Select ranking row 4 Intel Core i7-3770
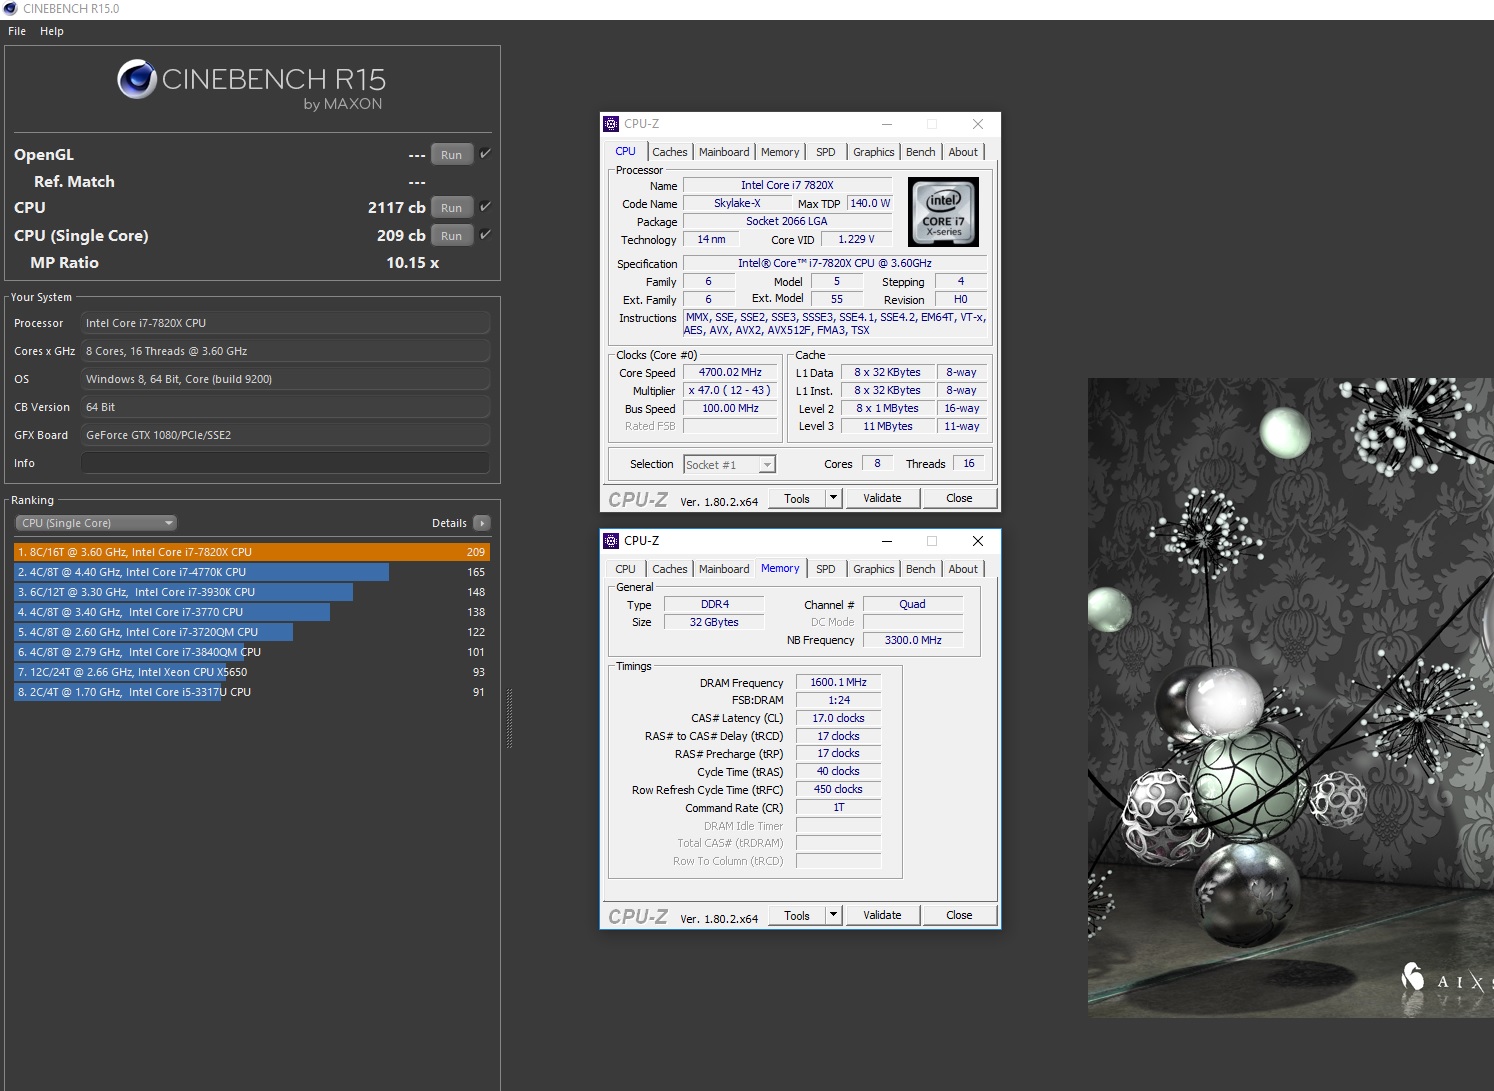This screenshot has width=1494, height=1091. pos(252,612)
